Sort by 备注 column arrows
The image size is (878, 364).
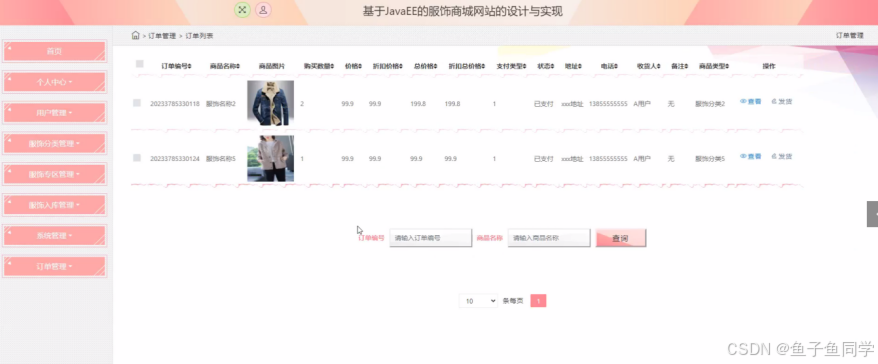click(686, 66)
